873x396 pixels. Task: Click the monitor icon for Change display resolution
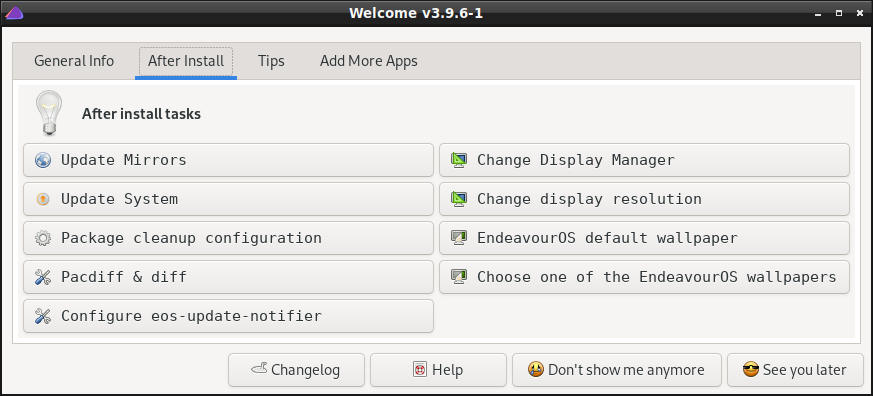(459, 199)
